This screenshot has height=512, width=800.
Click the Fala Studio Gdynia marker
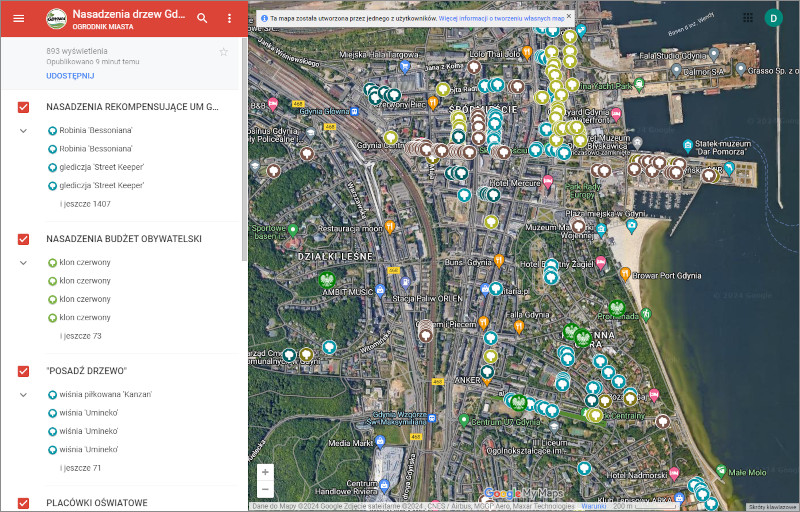click(x=714, y=54)
